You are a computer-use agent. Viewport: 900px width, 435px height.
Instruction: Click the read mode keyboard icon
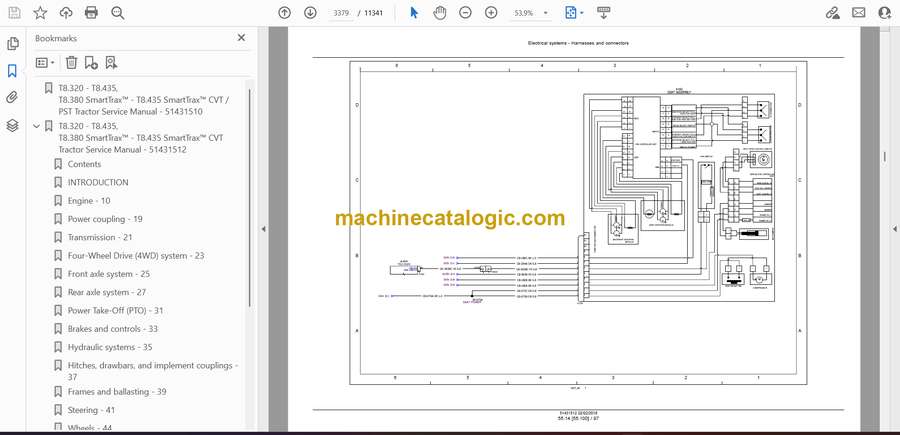tap(603, 13)
